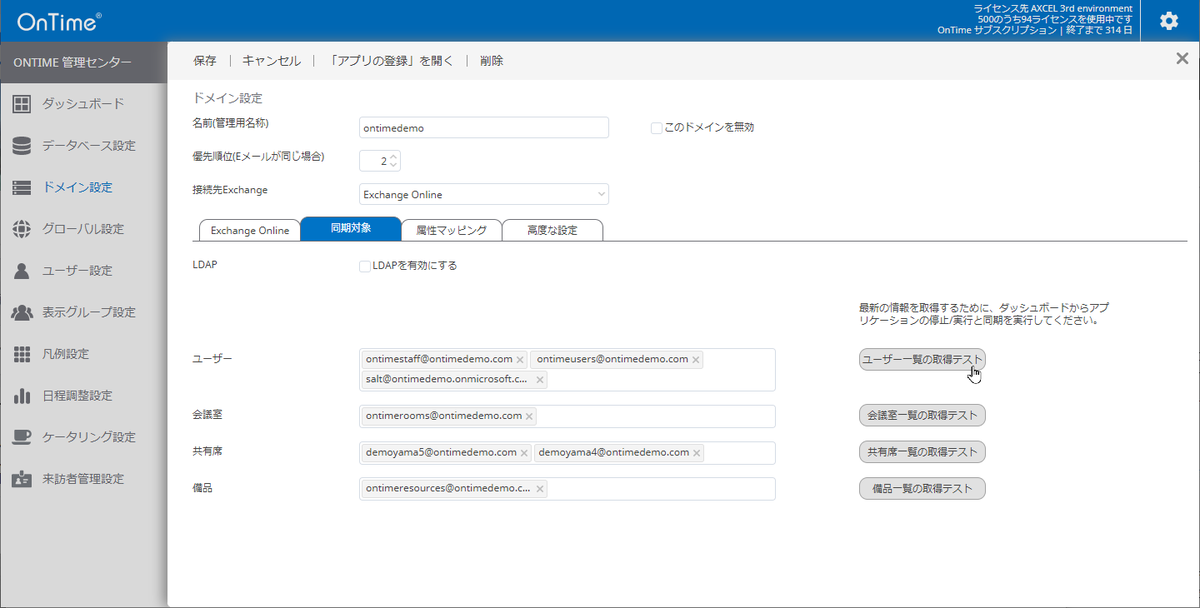This screenshot has height=608, width=1200.
Task: Open 接続先Exchange dropdown
Action: 483,194
